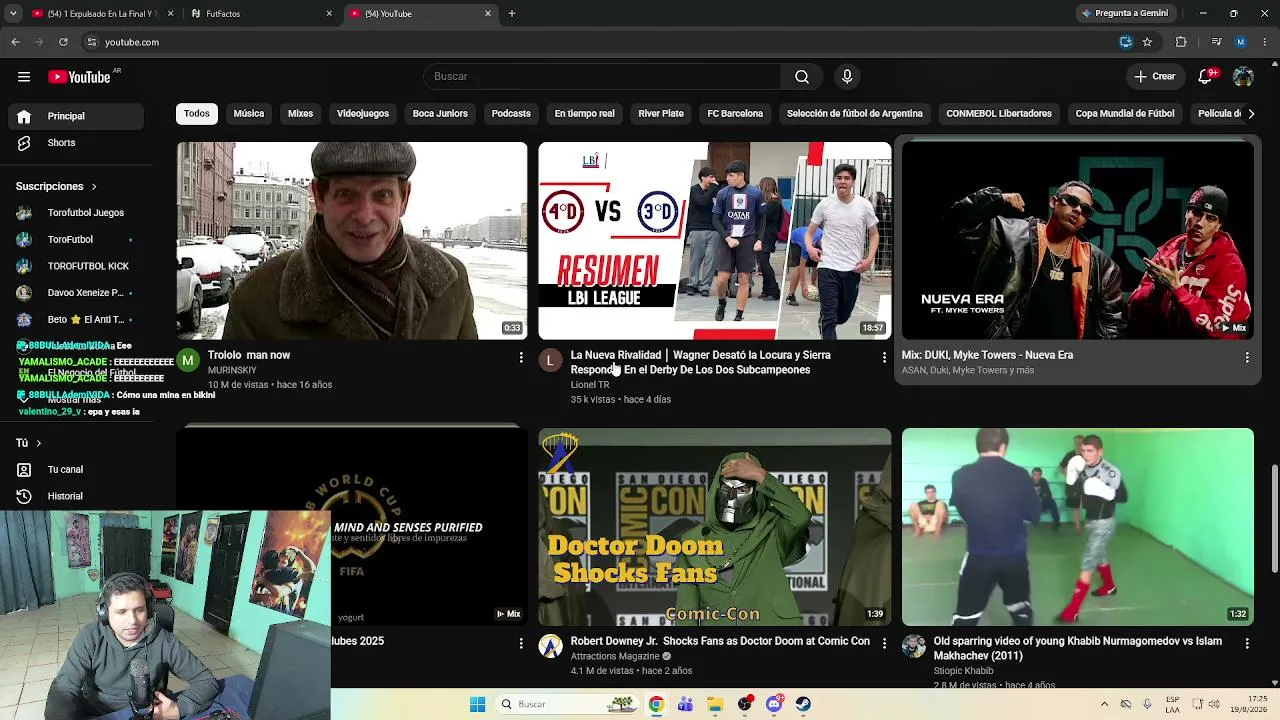
Task: Click the YouTube search input field
Action: click(x=602, y=77)
